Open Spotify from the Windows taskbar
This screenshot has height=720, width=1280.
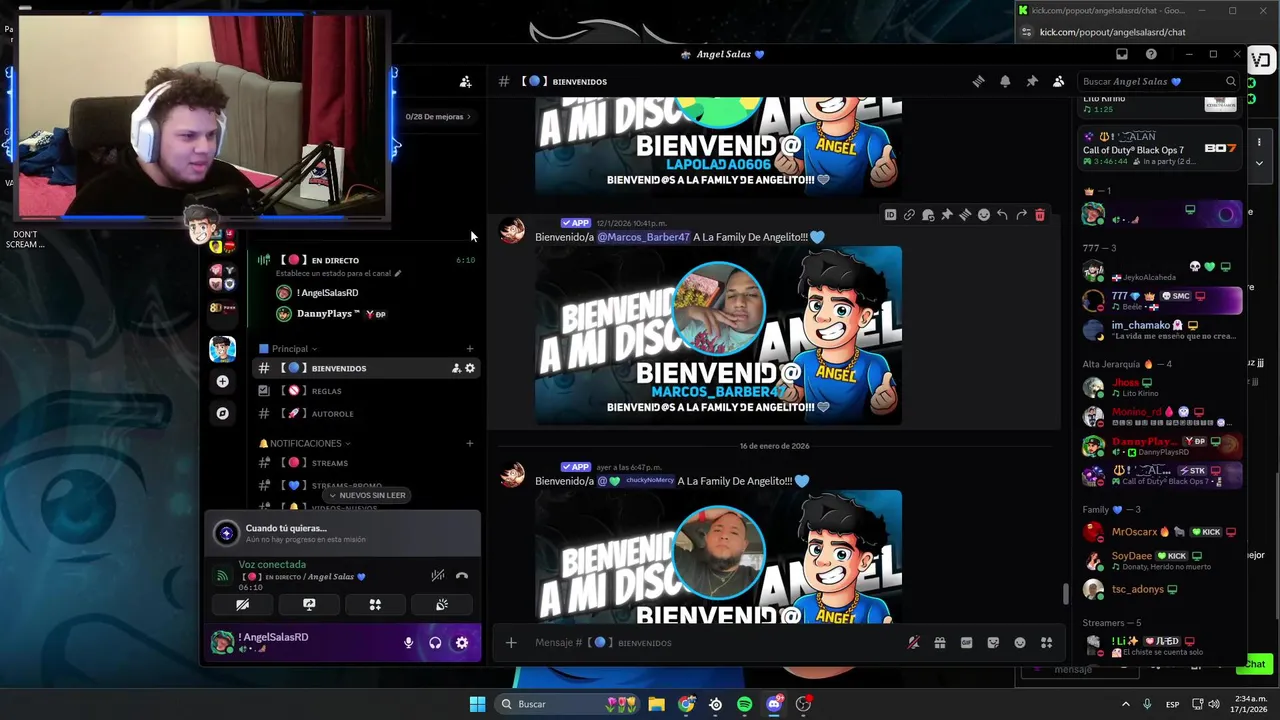[x=744, y=704]
